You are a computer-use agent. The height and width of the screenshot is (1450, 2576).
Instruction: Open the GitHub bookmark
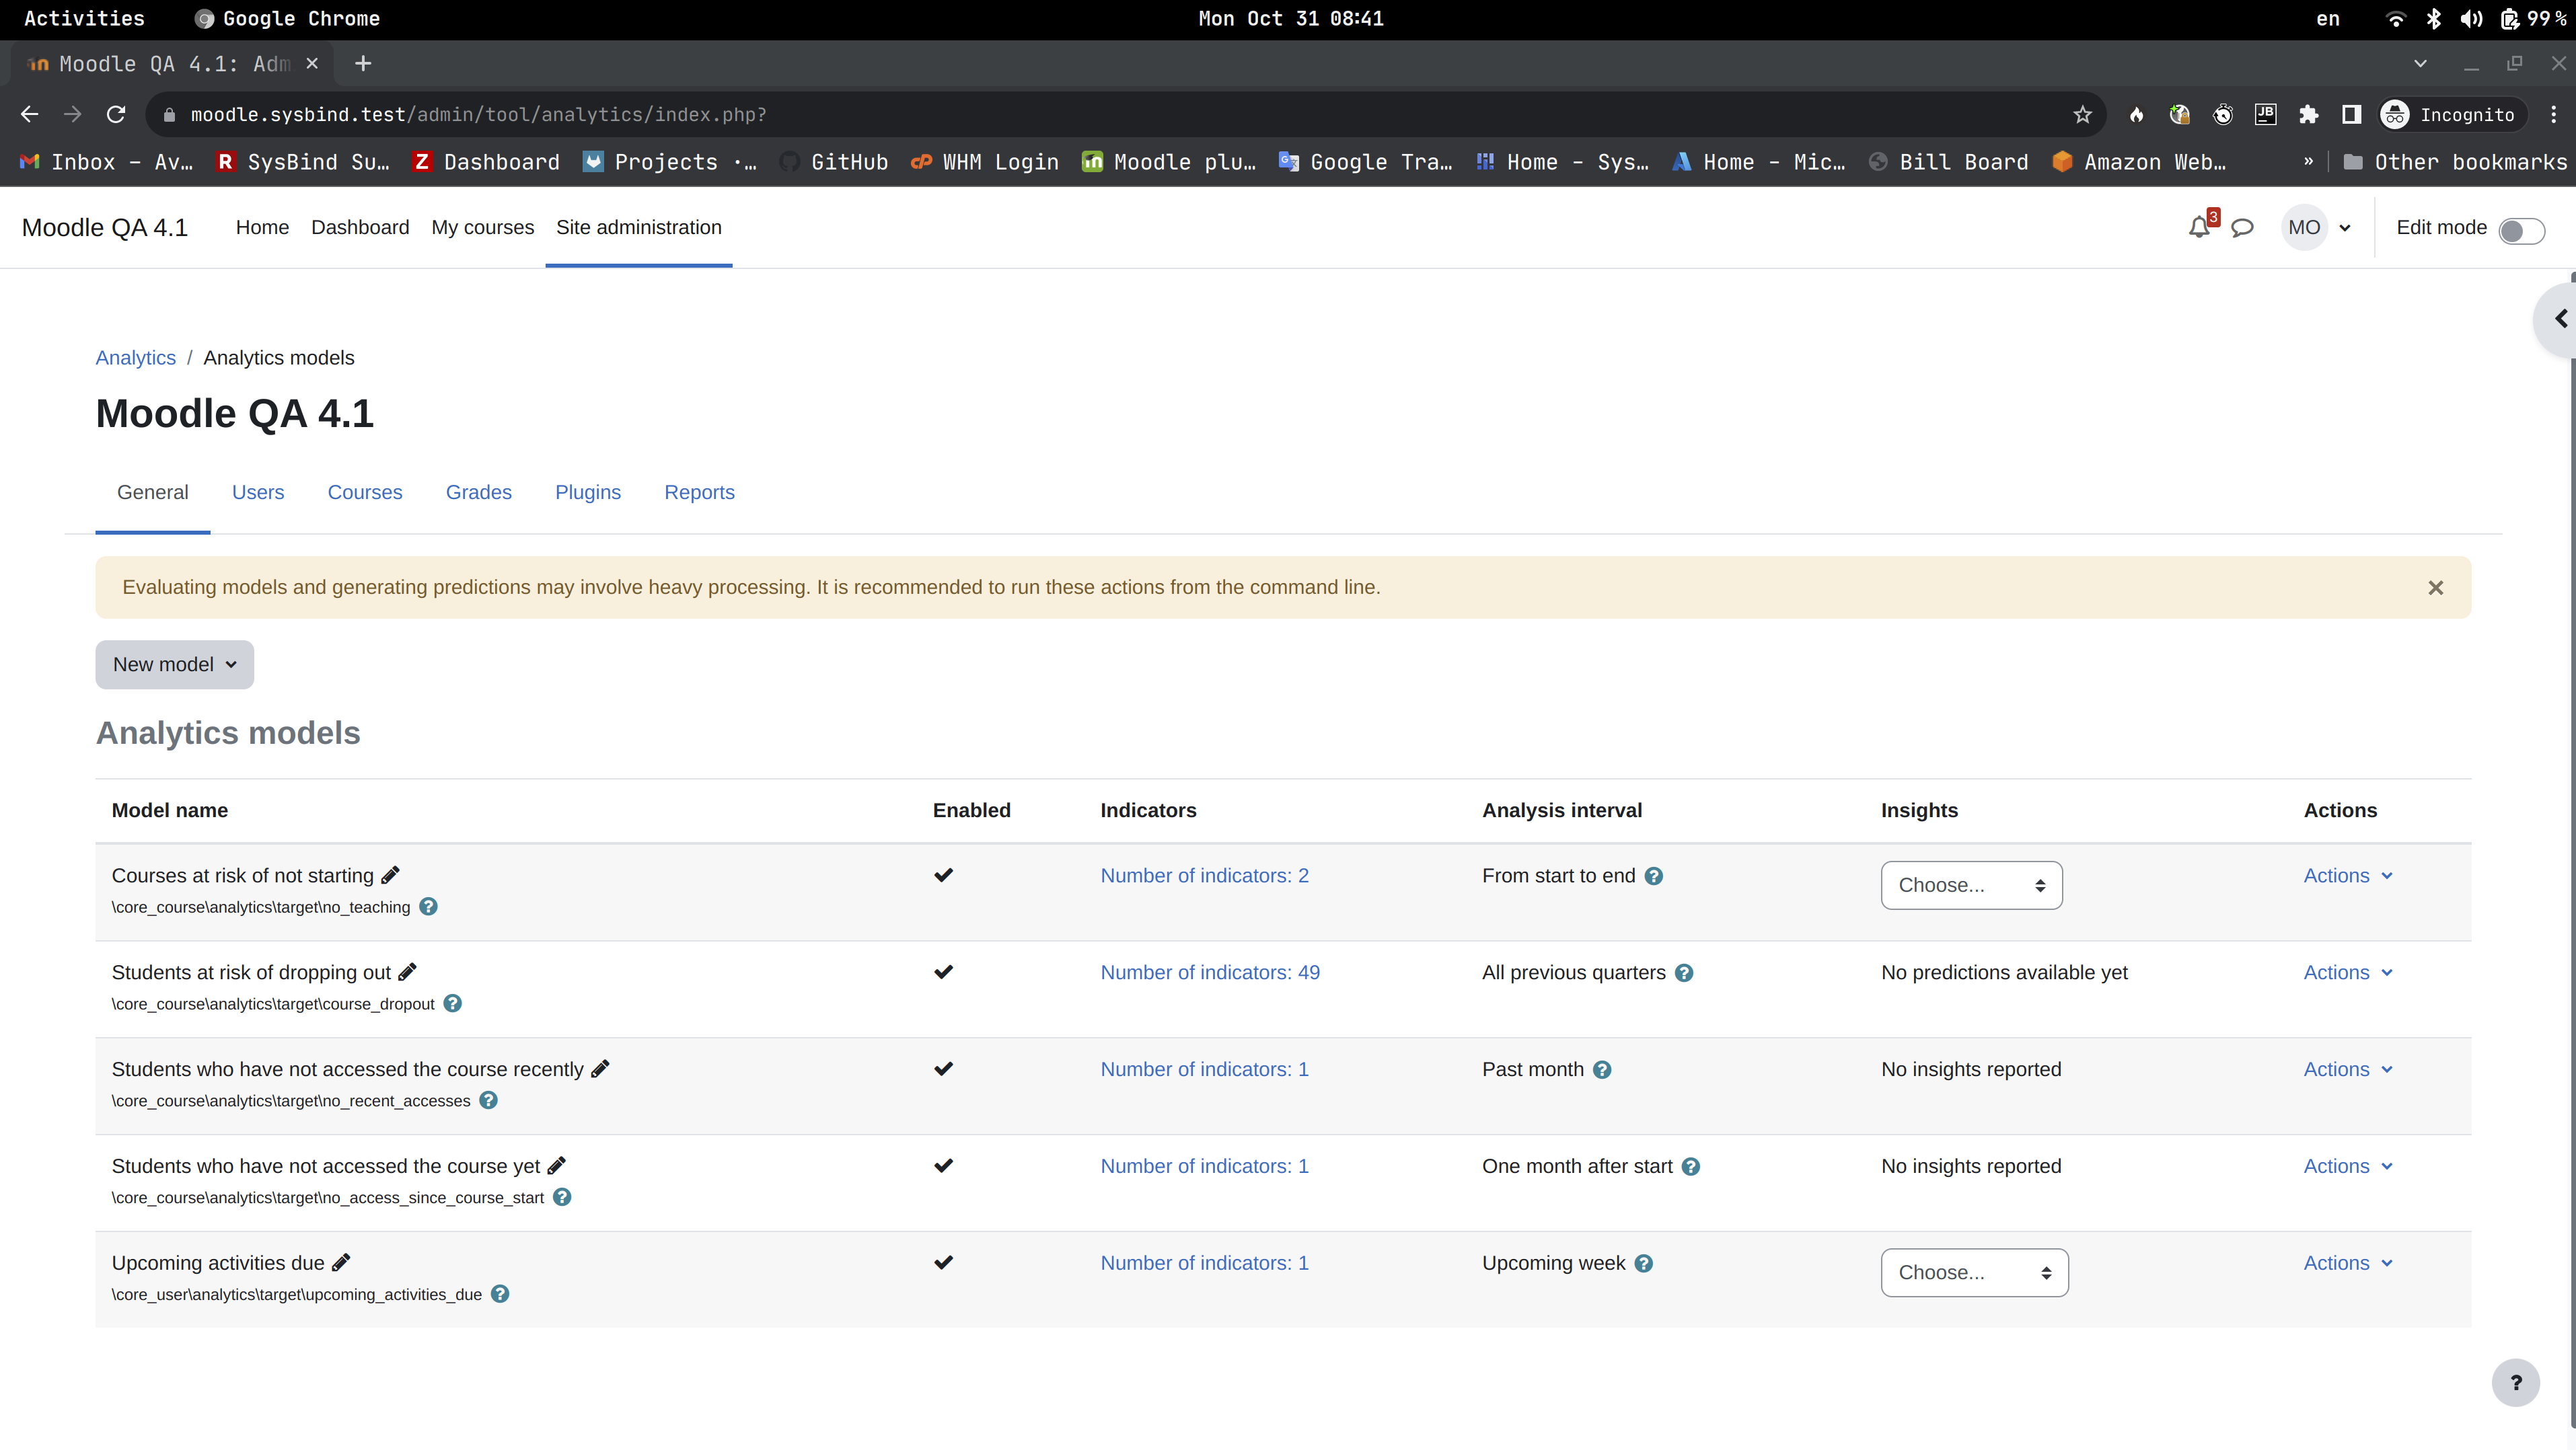[834, 162]
